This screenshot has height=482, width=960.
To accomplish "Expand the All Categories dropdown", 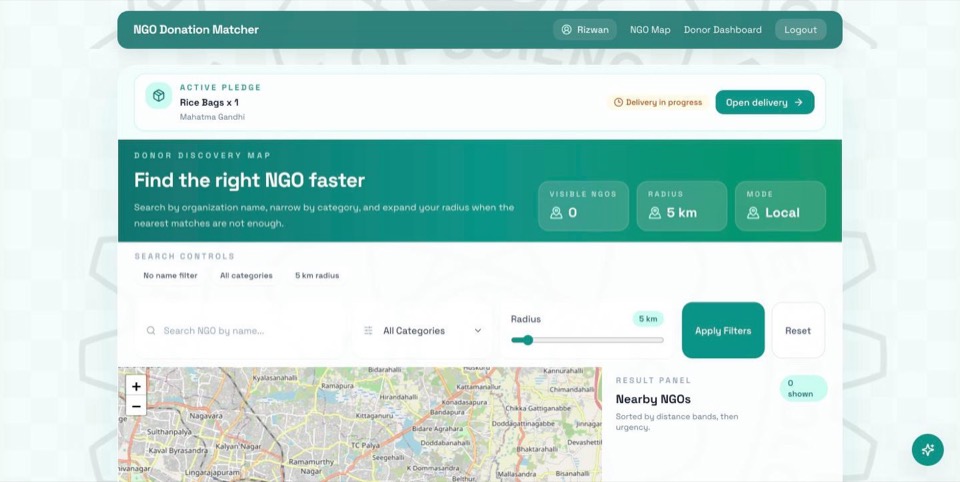I will click(423, 331).
